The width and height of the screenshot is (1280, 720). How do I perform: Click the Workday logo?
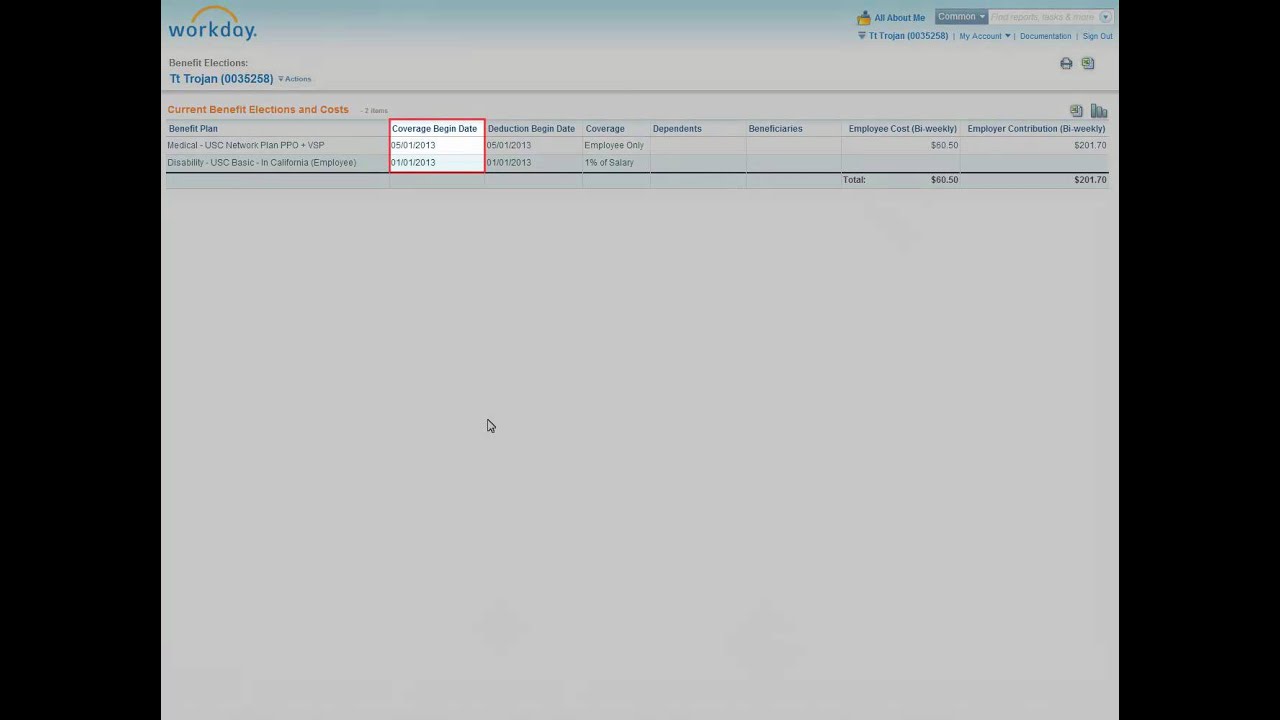click(x=212, y=24)
